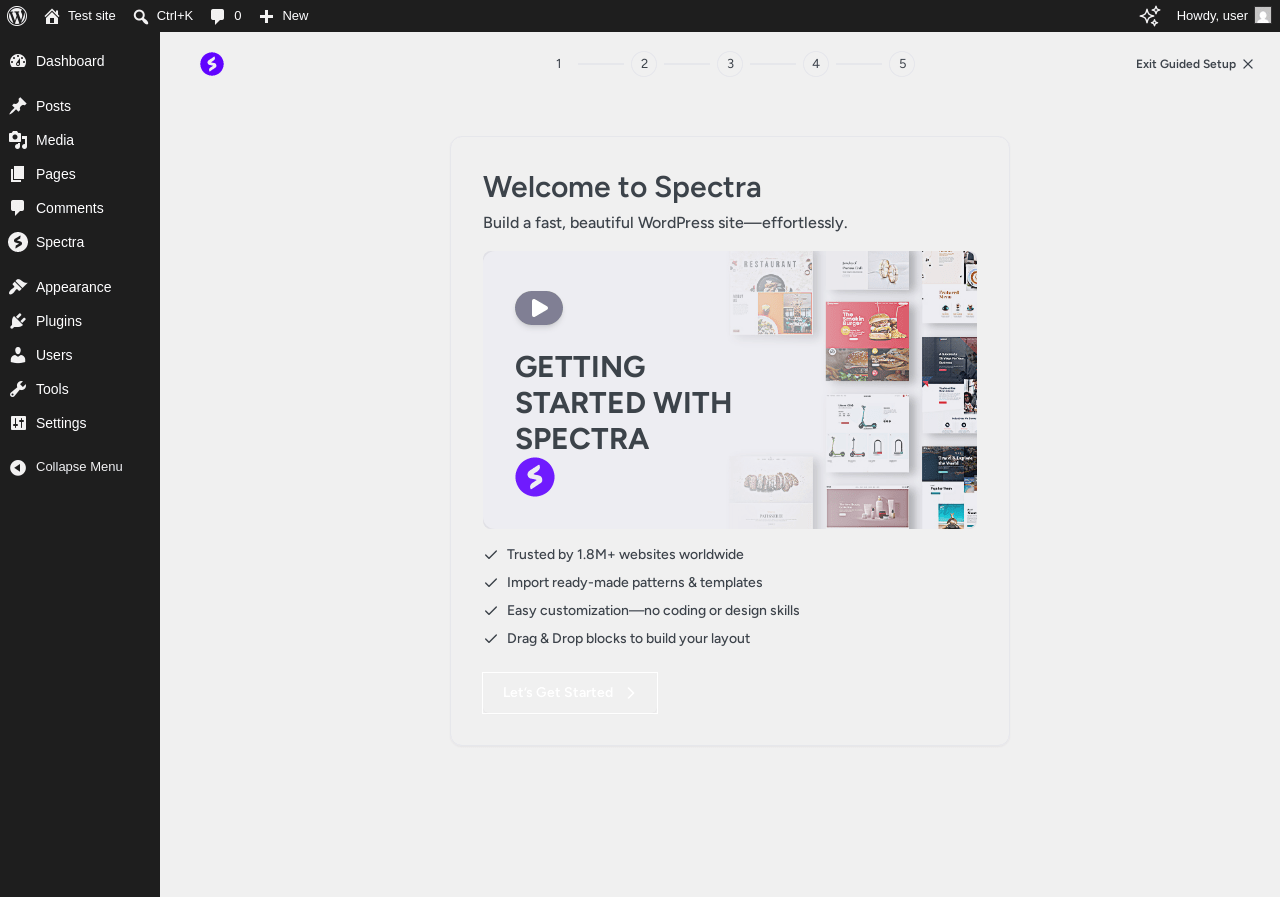Click the Test site home icon

click(52, 16)
